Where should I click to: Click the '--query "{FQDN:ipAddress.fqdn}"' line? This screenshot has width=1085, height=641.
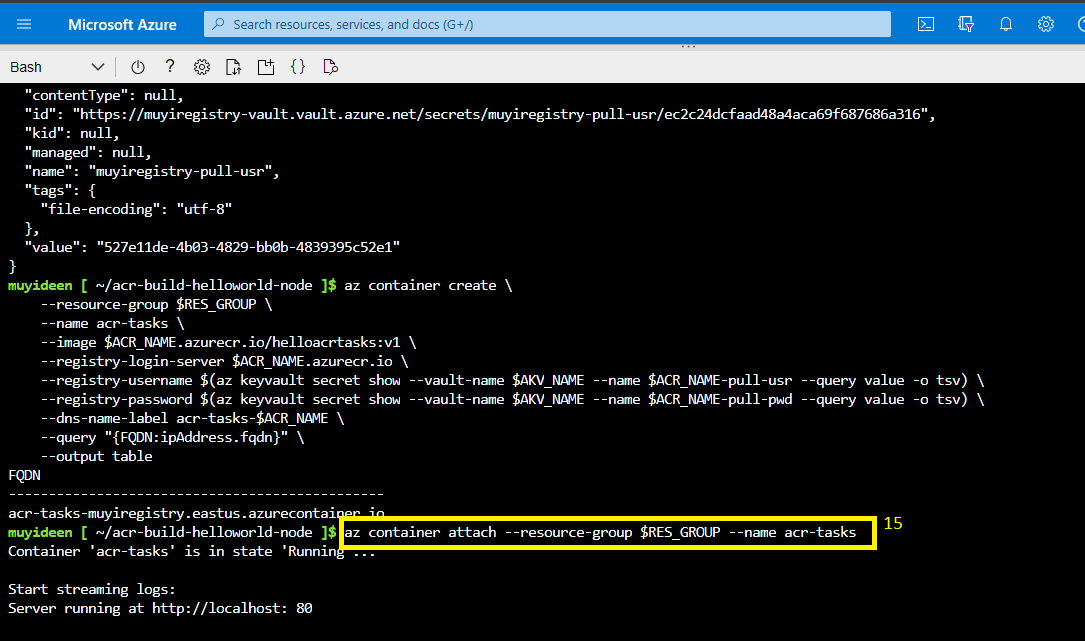click(172, 437)
